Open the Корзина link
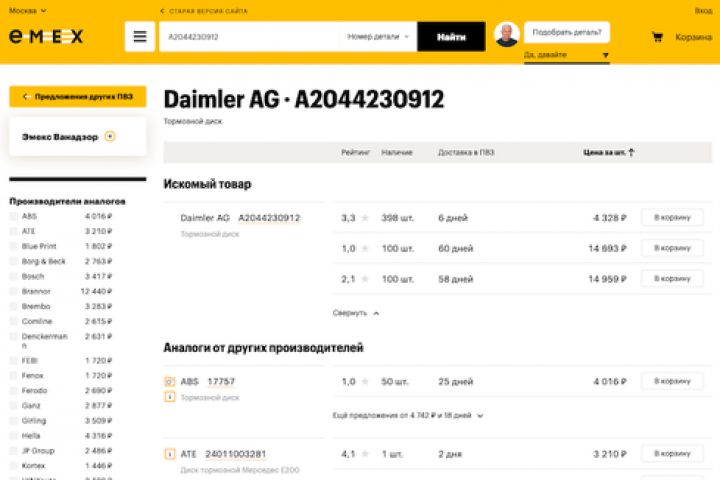The height and width of the screenshot is (480, 720). (693, 37)
